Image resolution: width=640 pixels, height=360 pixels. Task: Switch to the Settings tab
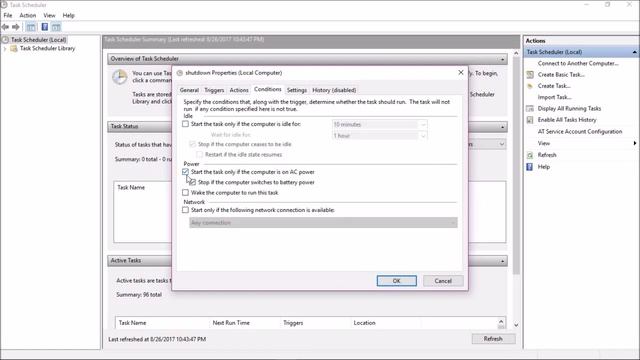point(297,90)
